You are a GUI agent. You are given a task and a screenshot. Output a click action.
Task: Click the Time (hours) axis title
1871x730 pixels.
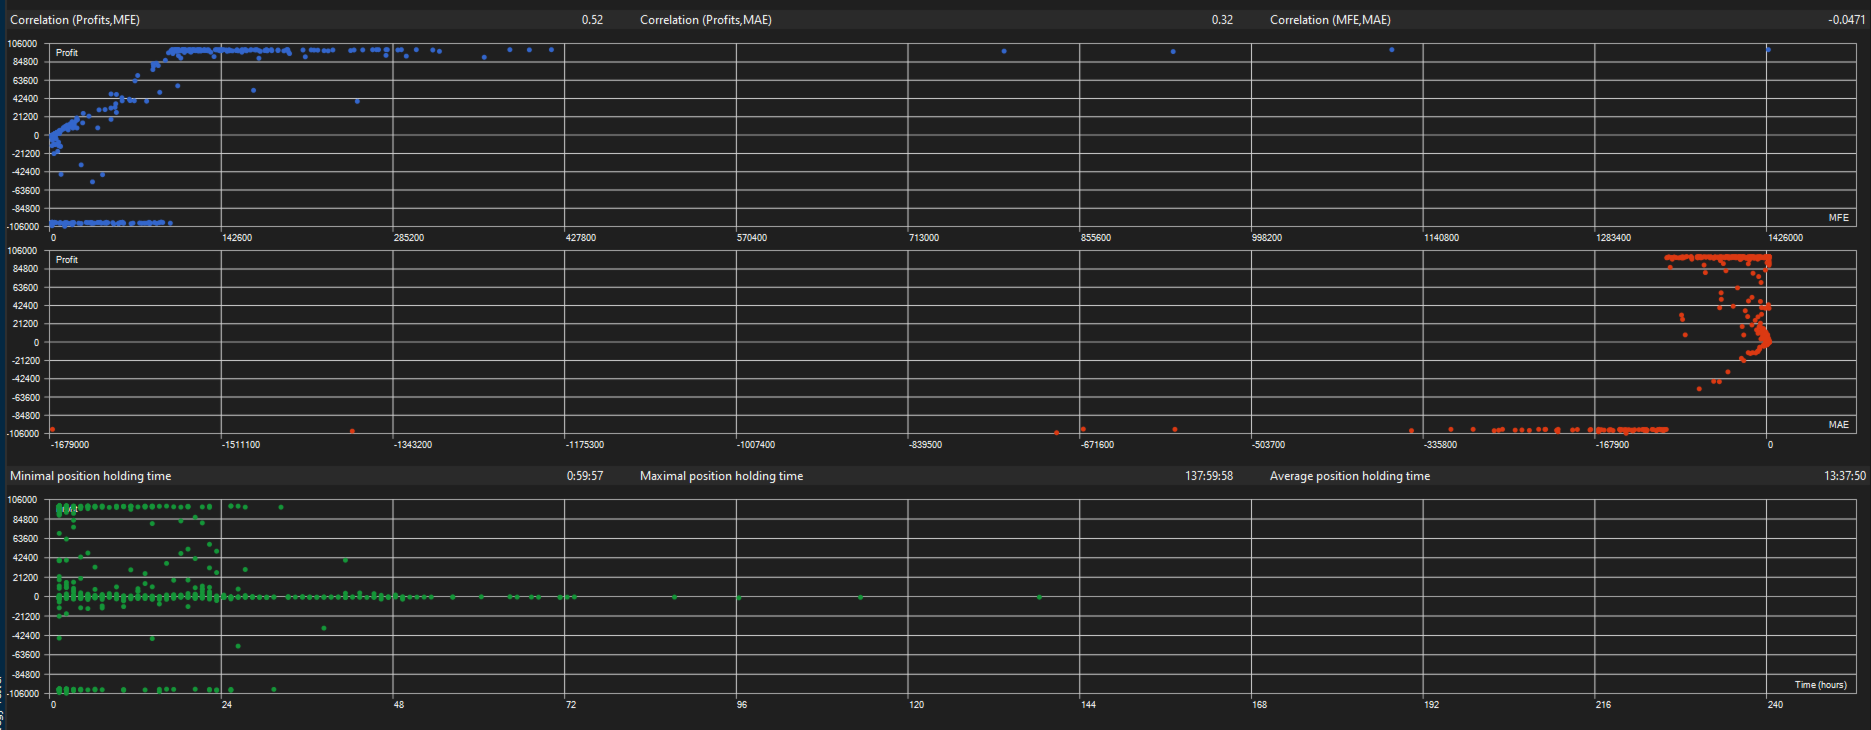[1820, 684]
